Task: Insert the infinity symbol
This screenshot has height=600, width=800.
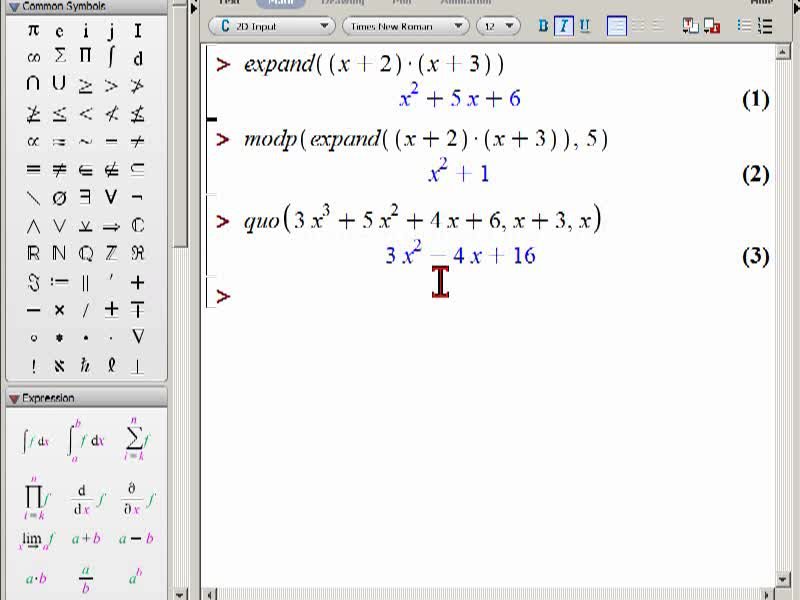Action: 33,58
